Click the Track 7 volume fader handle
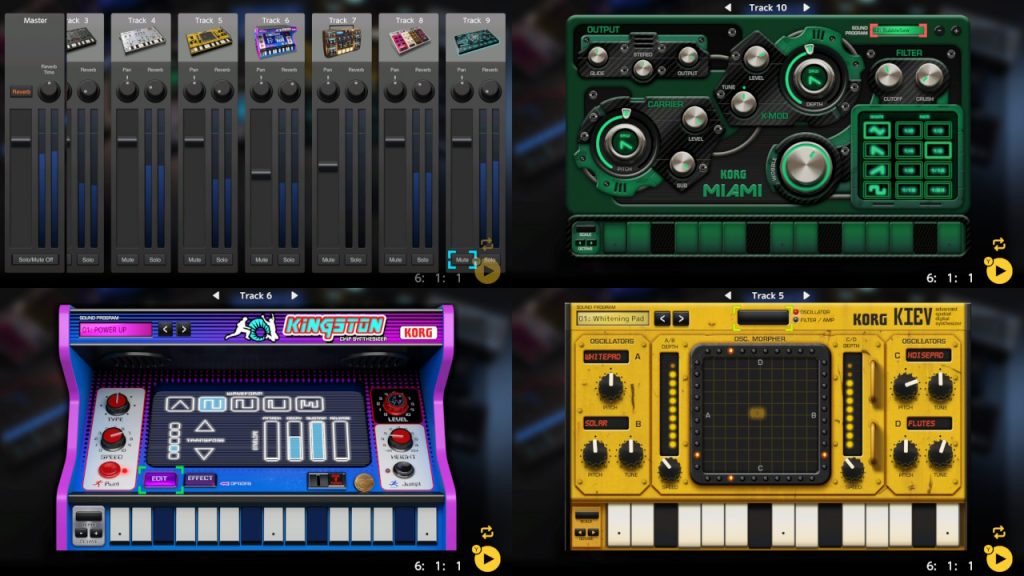1024x576 pixels. [x=328, y=166]
